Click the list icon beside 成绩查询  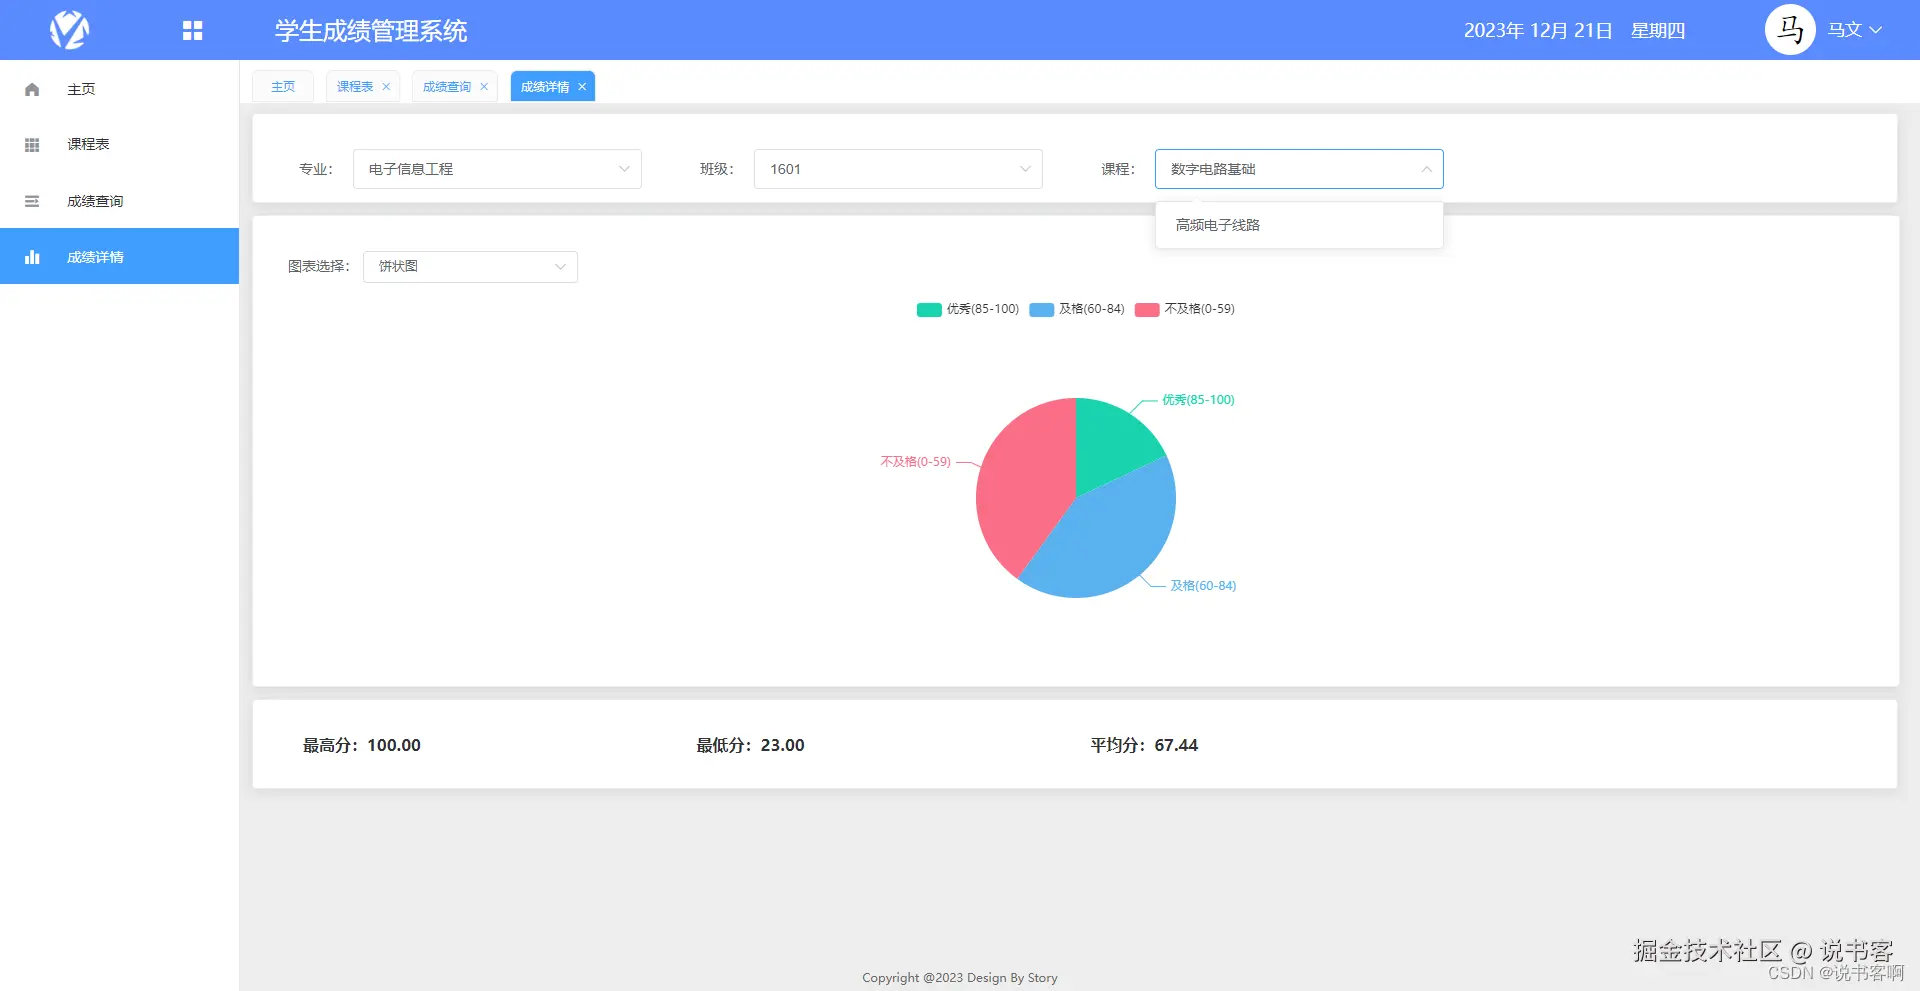point(32,201)
